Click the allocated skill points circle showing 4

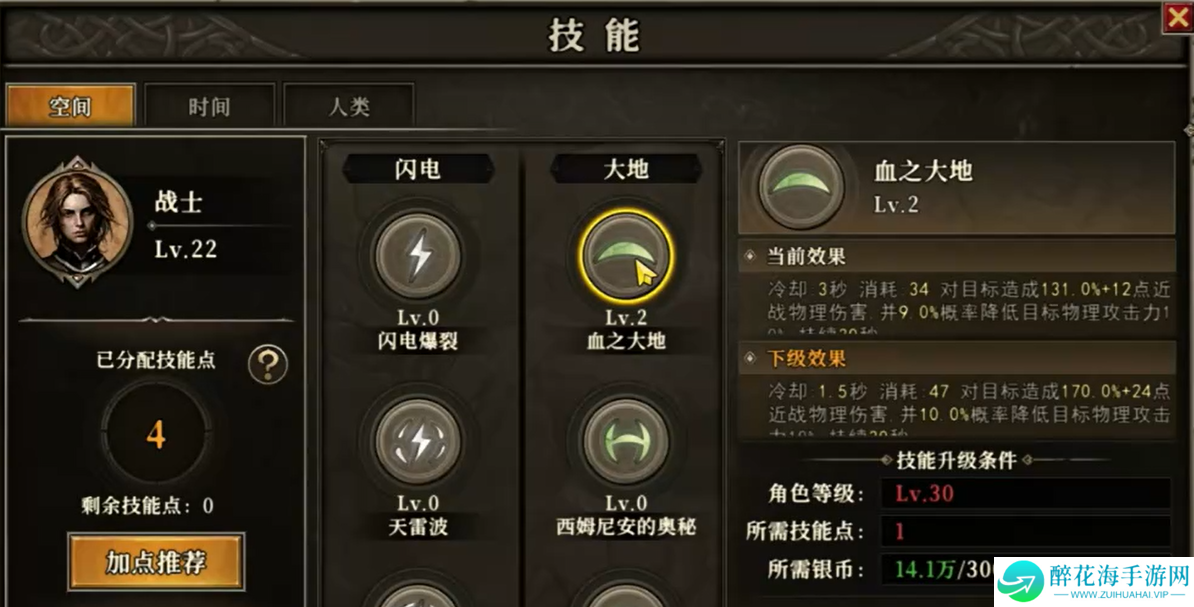(x=156, y=433)
